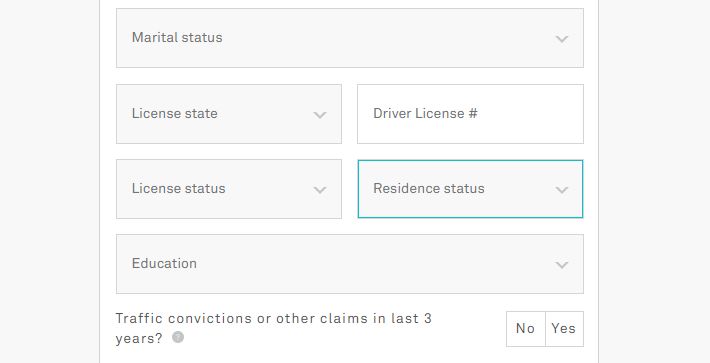Image resolution: width=710 pixels, height=363 pixels.
Task: Open the Marital status dropdown
Action: click(x=350, y=38)
